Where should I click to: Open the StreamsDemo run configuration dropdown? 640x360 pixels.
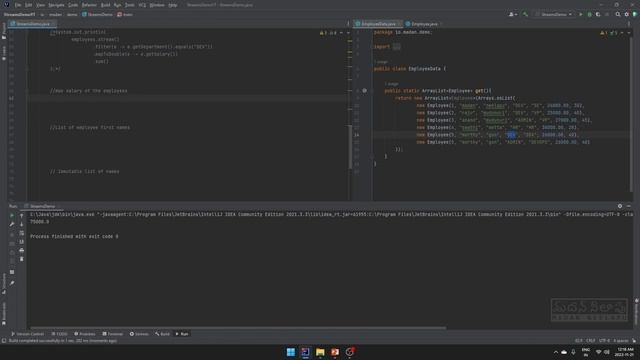point(554,14)
